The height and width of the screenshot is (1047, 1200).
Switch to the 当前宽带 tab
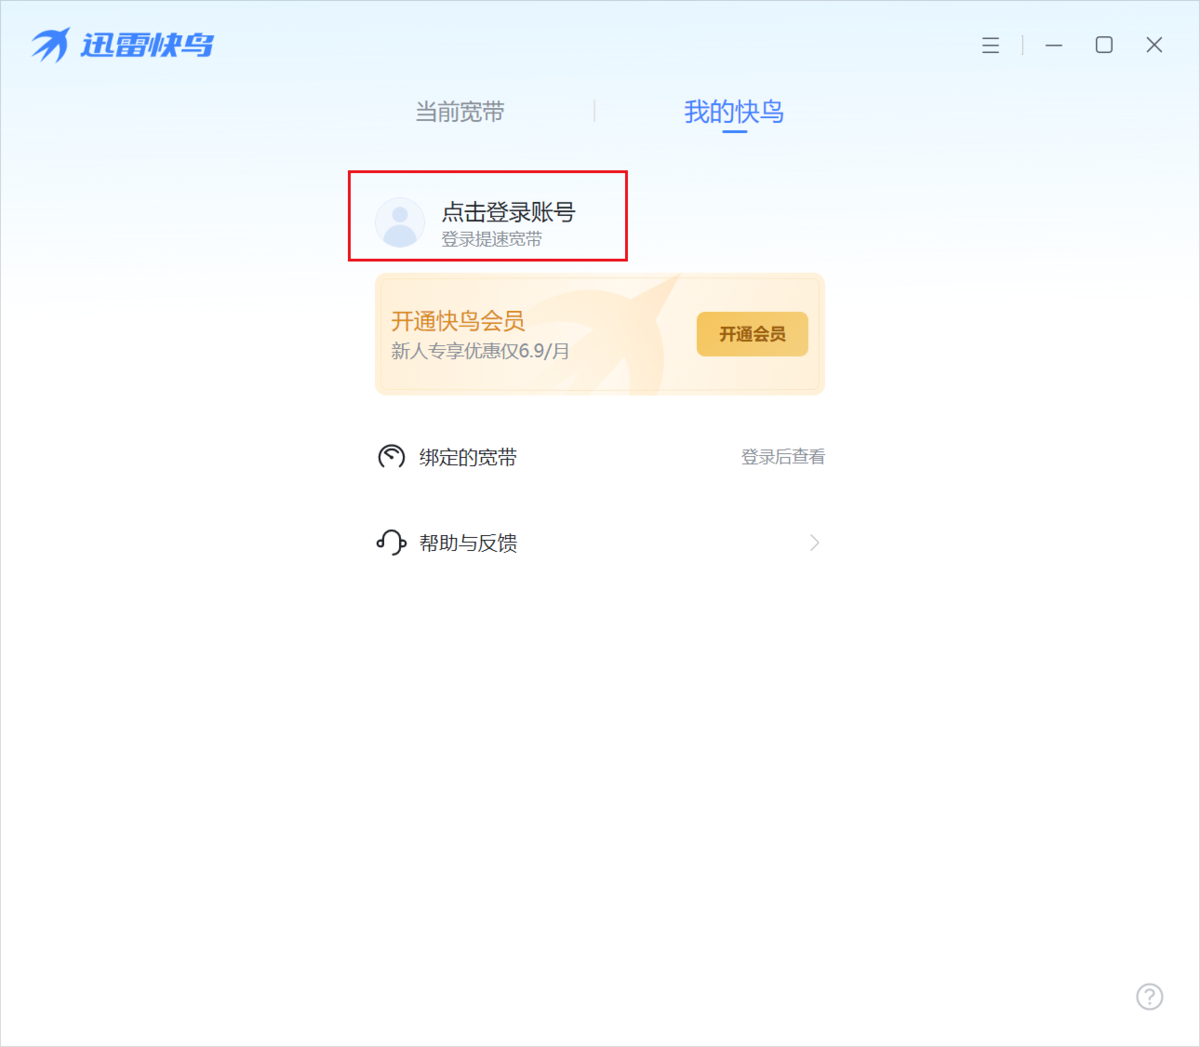pos(460,112)
